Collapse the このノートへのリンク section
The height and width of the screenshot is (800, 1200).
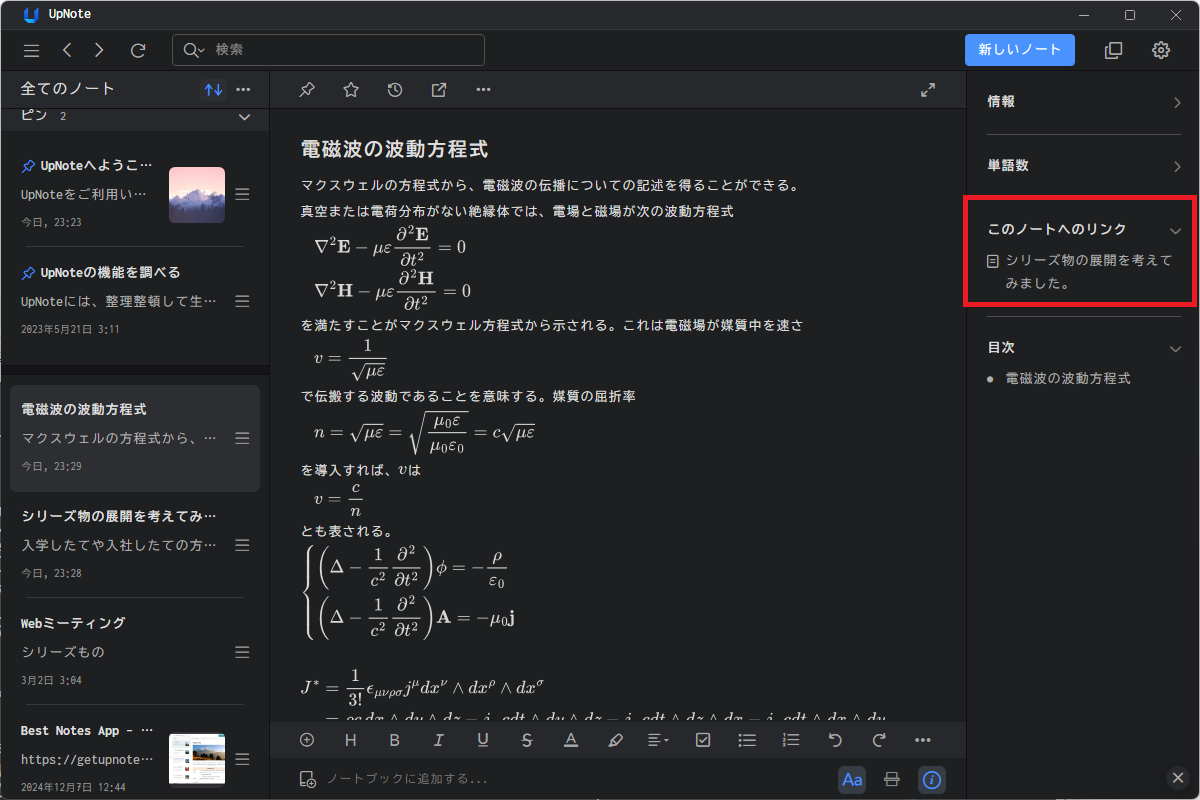[1176, 228]
